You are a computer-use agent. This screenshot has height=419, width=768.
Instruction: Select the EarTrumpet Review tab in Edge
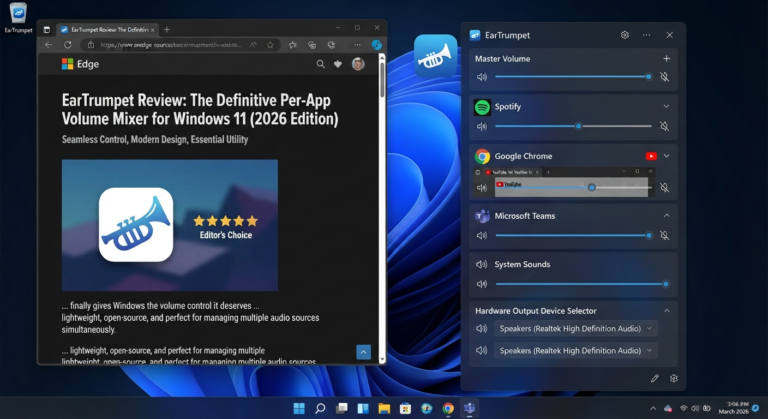[106, 30]
